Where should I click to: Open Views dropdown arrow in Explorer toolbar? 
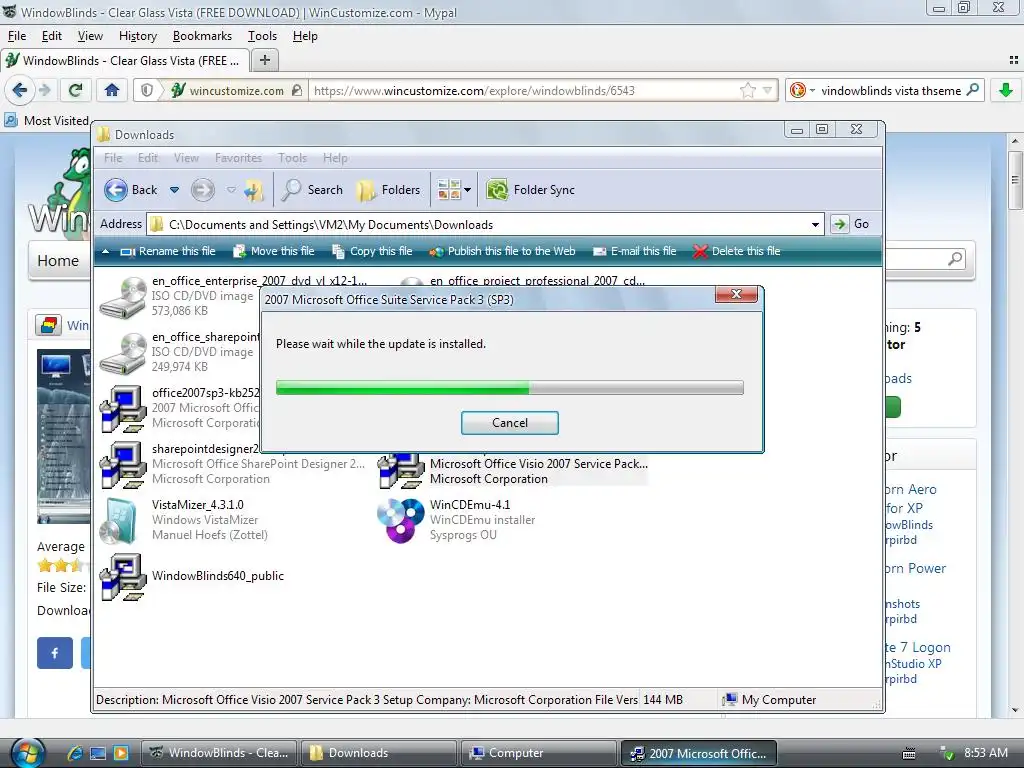click(467, 190)
